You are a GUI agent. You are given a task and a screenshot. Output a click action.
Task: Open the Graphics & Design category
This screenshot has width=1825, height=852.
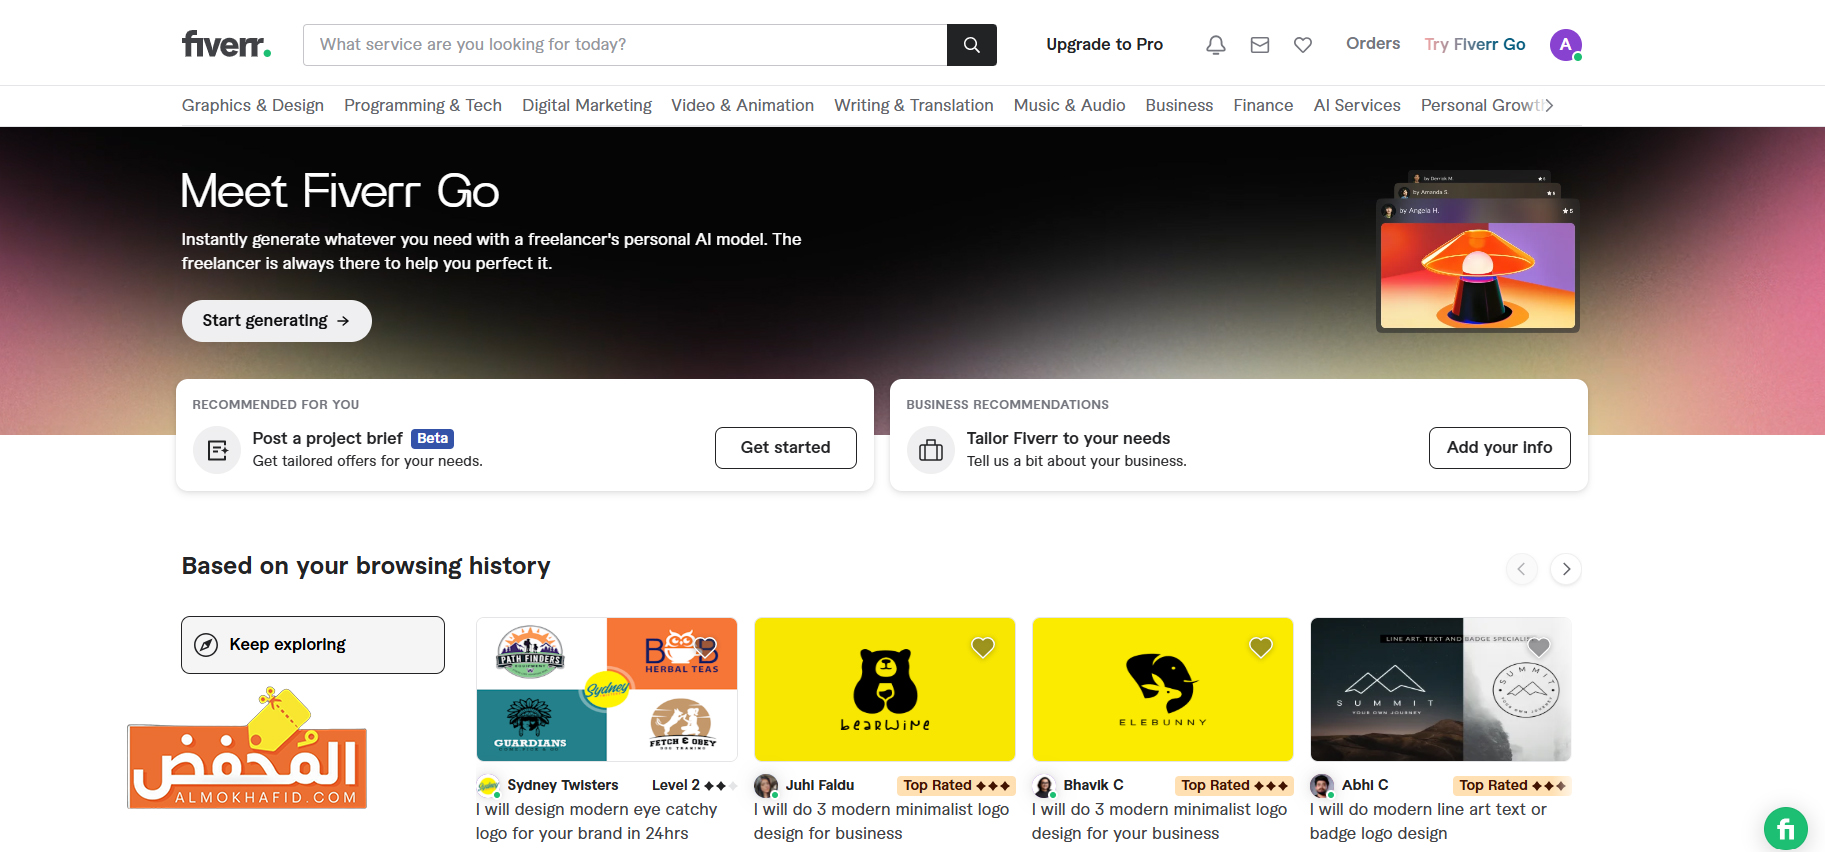pyautogui.click(x=253, y=105)
